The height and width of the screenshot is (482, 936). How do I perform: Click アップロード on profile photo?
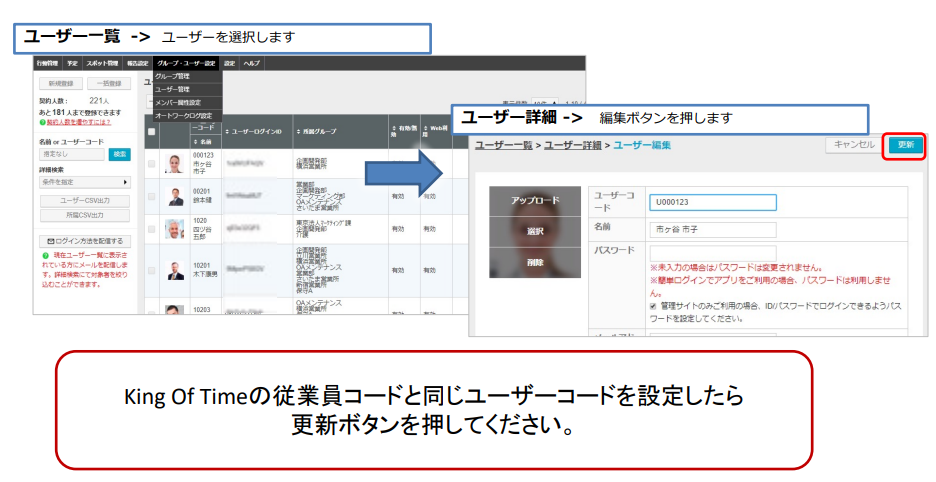coord(535,201)
